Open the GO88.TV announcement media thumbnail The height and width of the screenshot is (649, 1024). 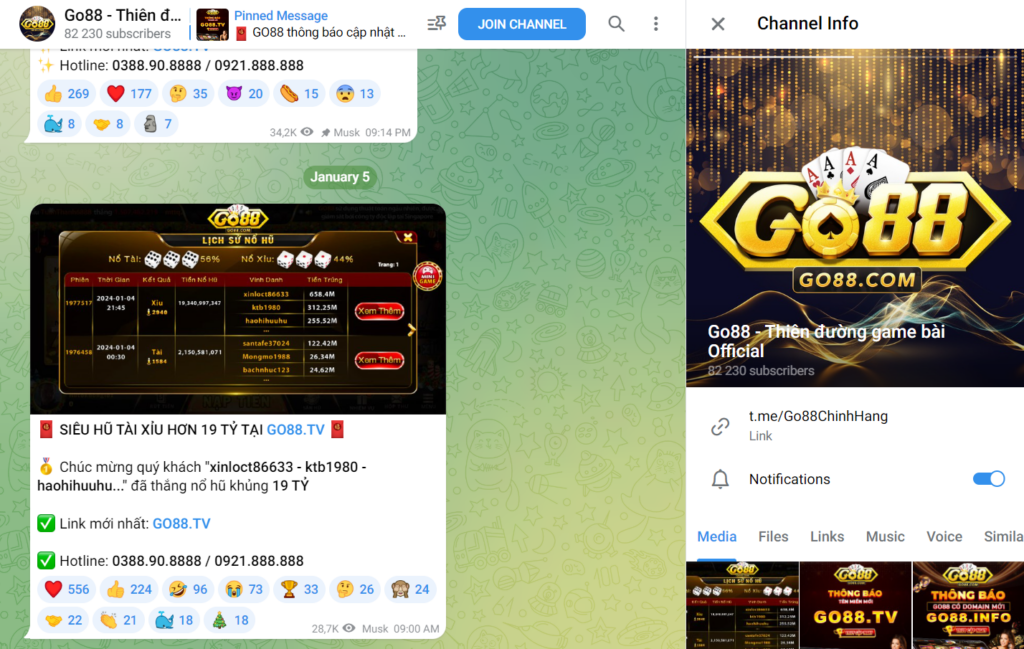[x=856, y=605]
